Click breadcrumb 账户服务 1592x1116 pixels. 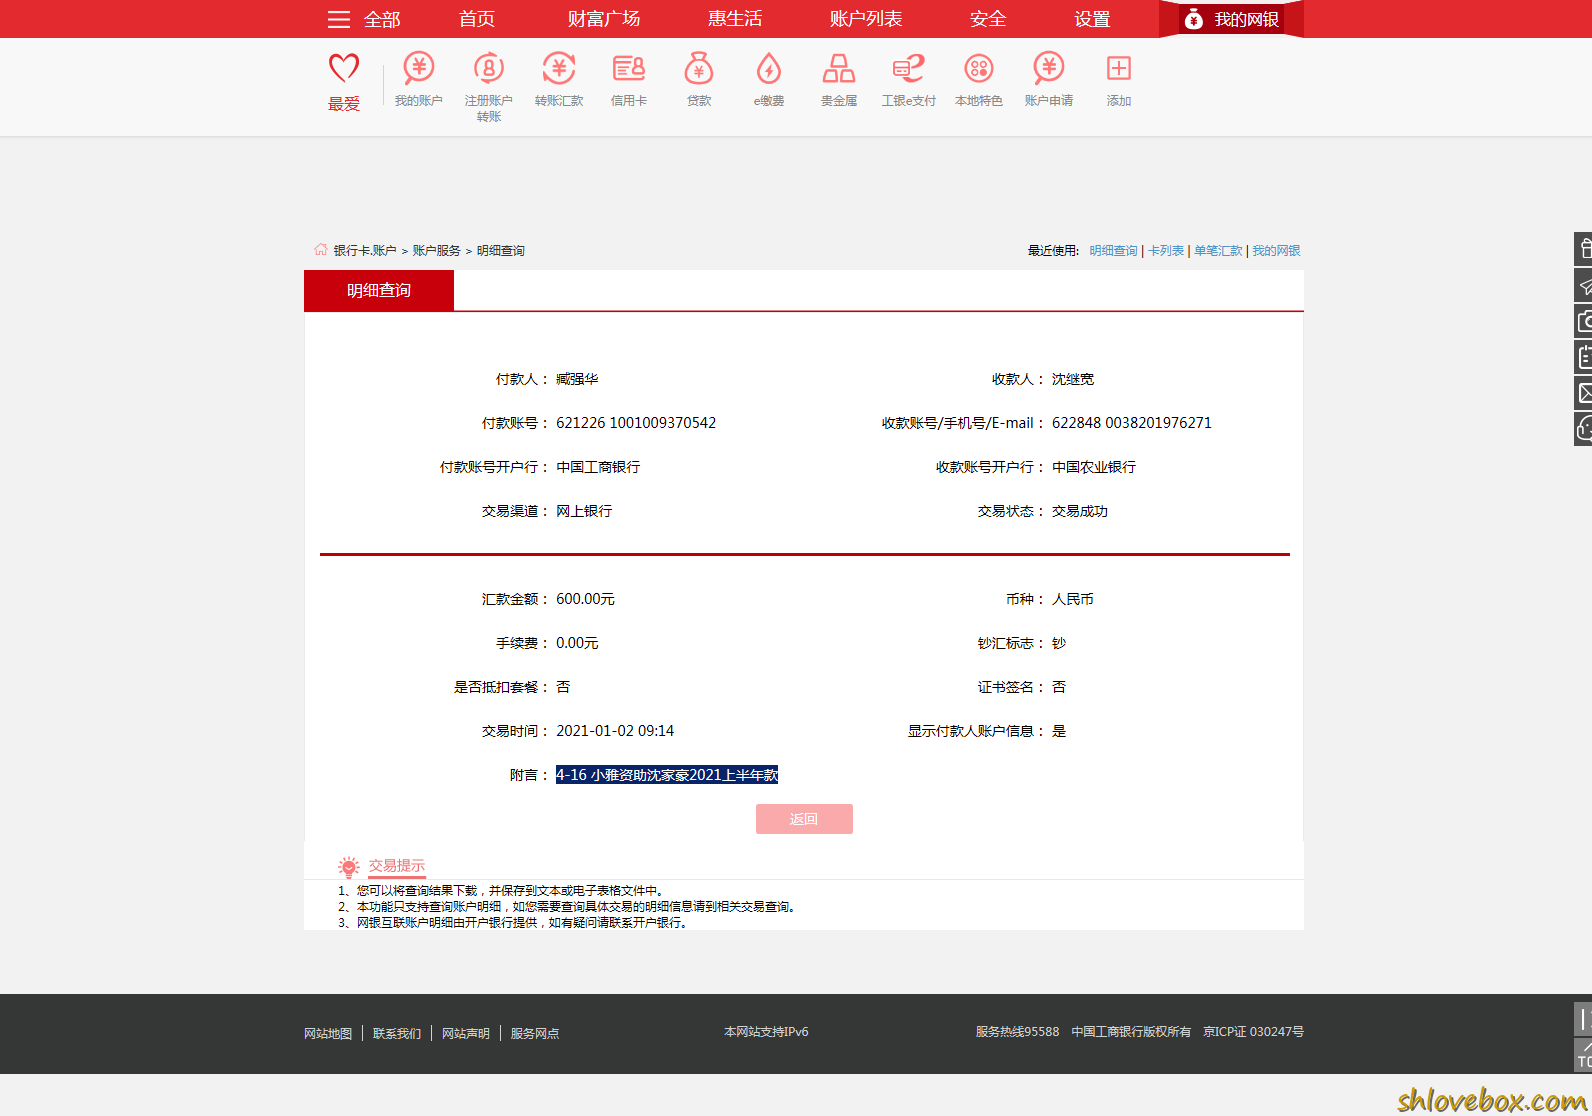pos(437,251)
